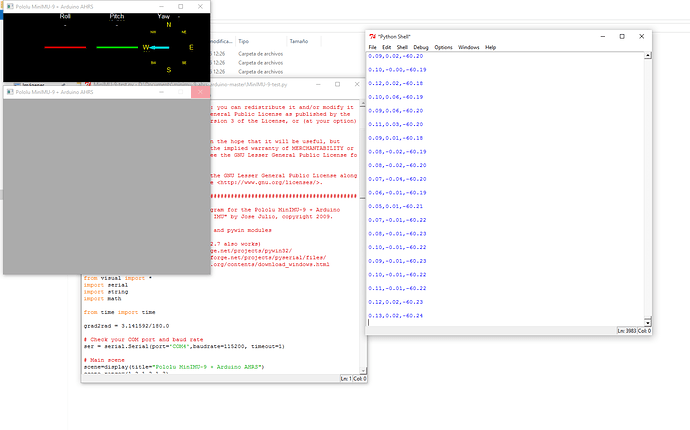
Task: Open the Debug menu in Python Shell
Action: click(x=421, y=47)
